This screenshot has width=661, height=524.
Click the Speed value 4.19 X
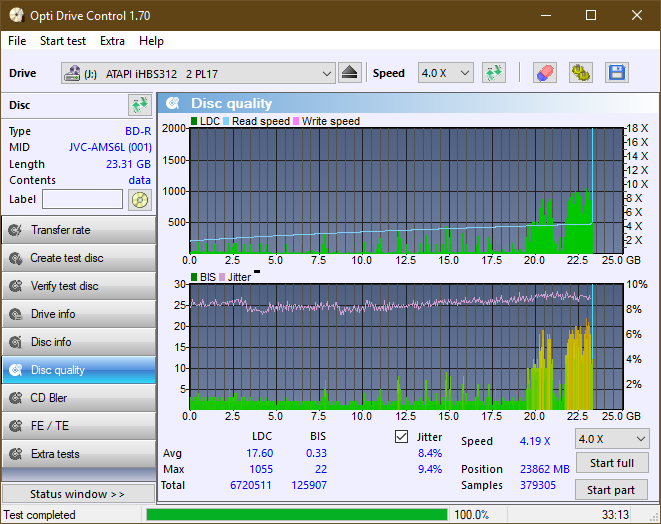535,441
